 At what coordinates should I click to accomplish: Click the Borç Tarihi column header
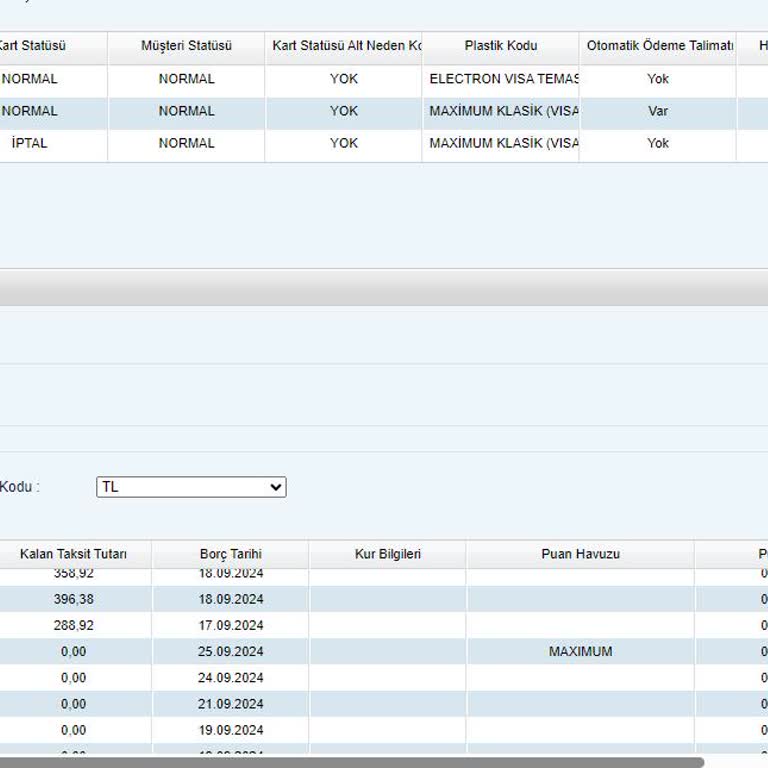(x=230, y=554)
